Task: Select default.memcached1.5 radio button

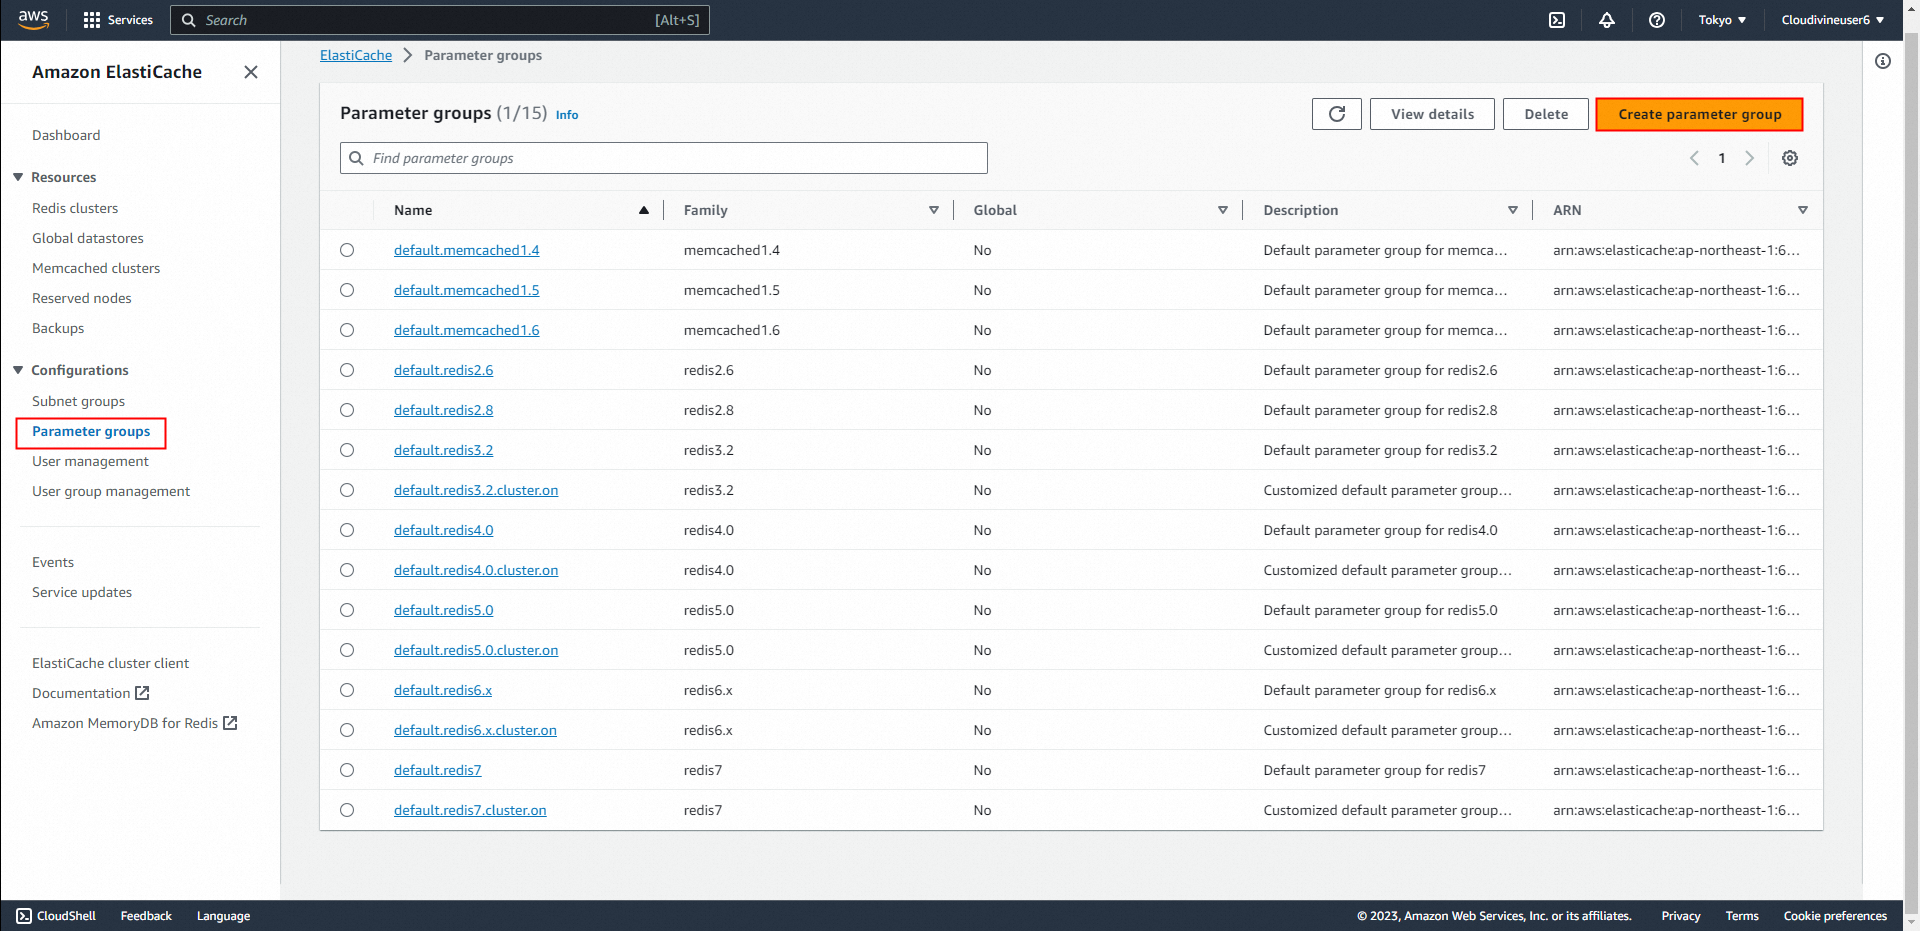Action: (x=347, y=290)
